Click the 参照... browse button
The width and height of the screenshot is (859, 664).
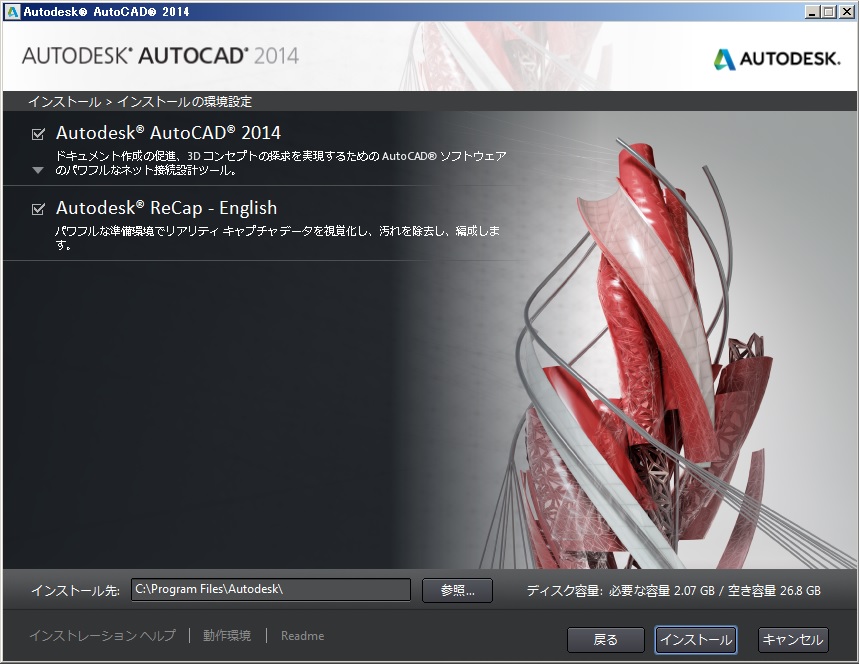tap(457, 590)
